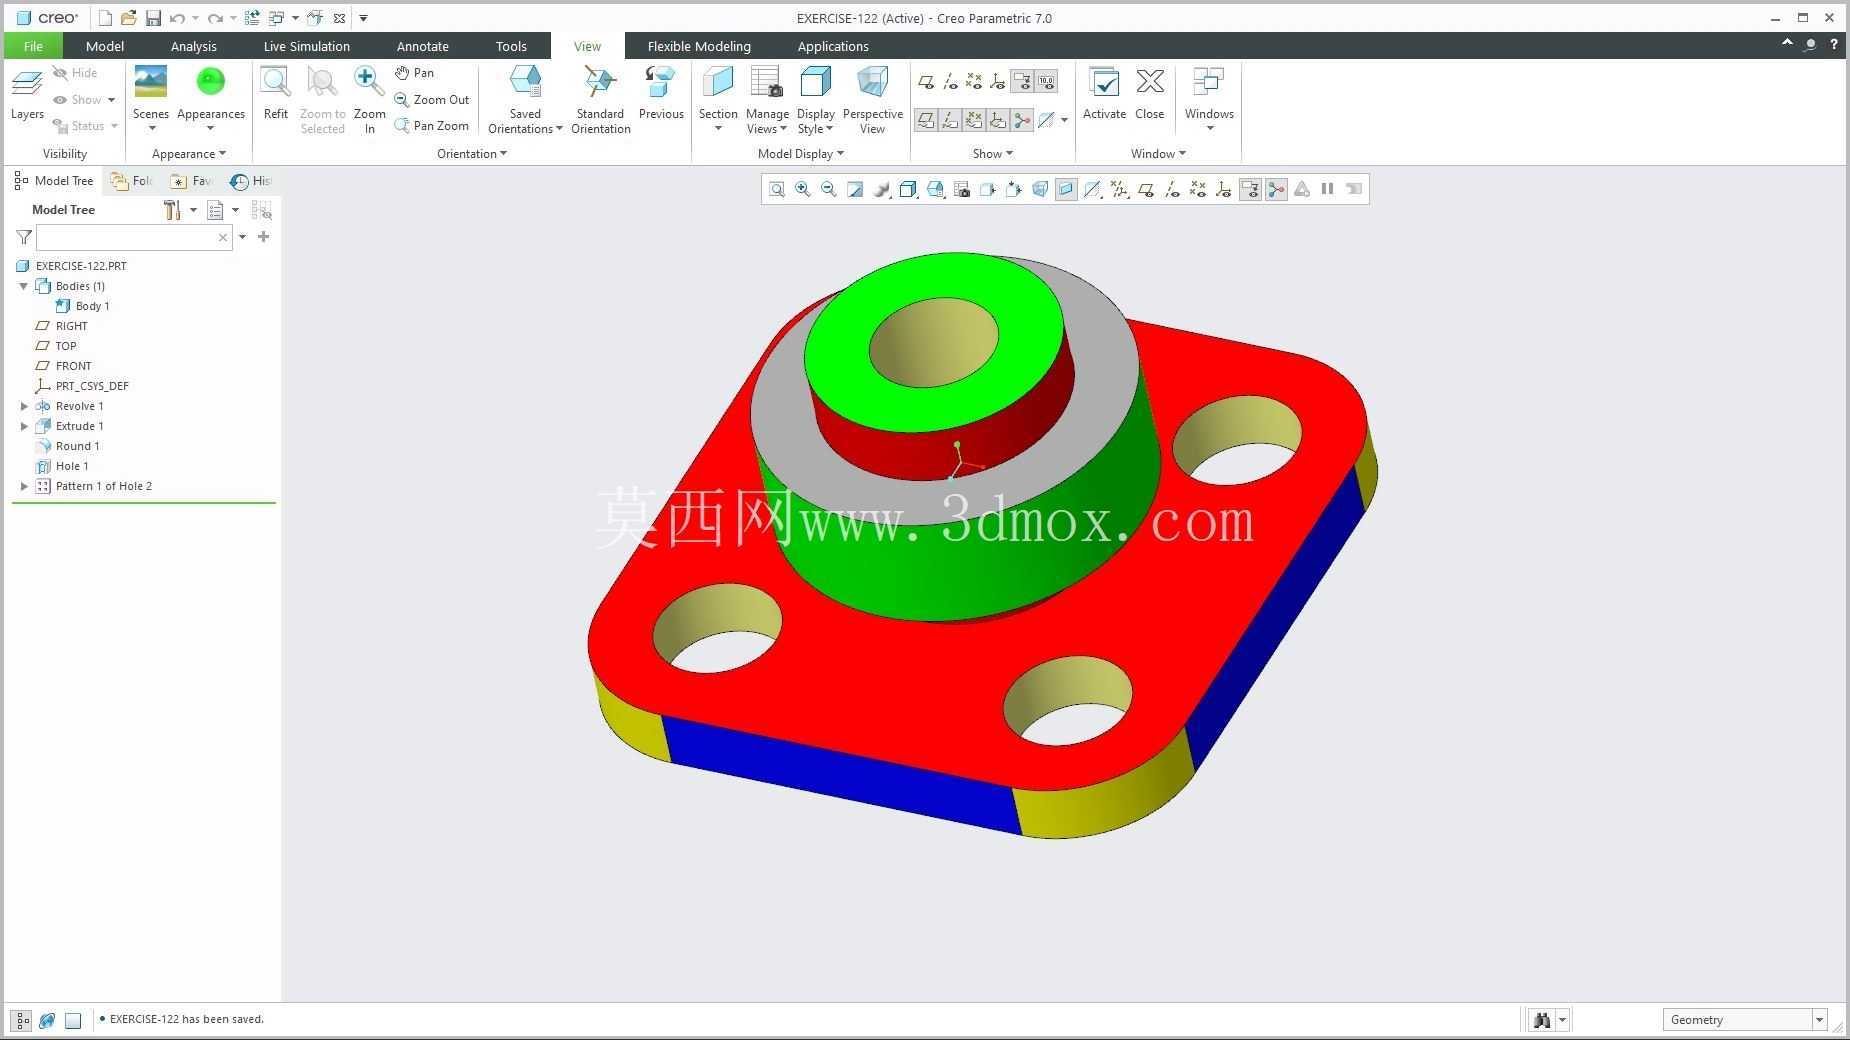Click the grey triangle icon beside Pause button
Image resolution: width=1850 pixels, height=1040 pixels.
[1302, 189]
